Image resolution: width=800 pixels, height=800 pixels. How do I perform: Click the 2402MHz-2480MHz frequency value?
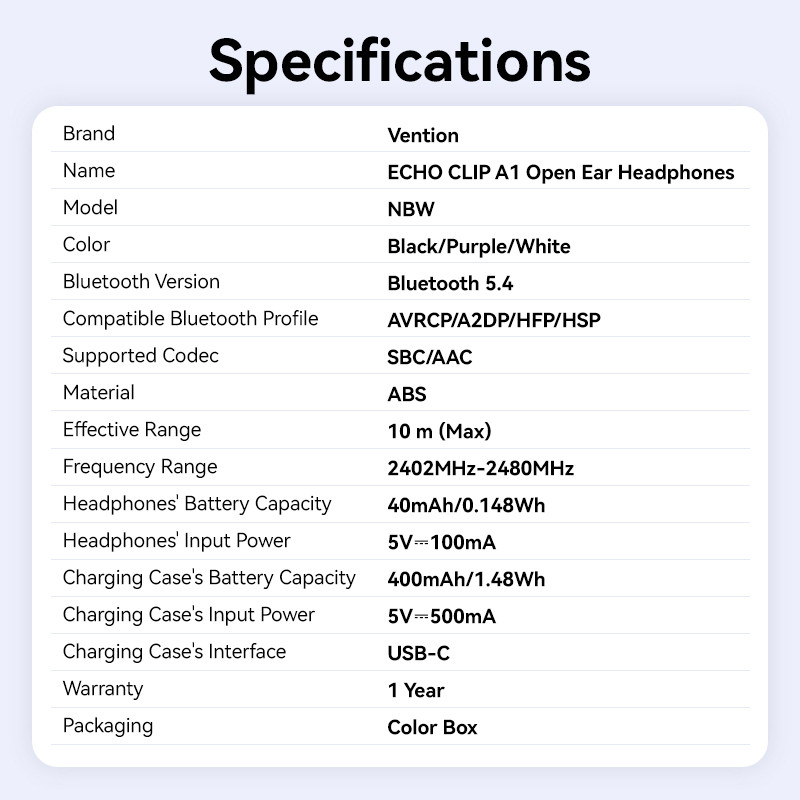tap(480, 468)
